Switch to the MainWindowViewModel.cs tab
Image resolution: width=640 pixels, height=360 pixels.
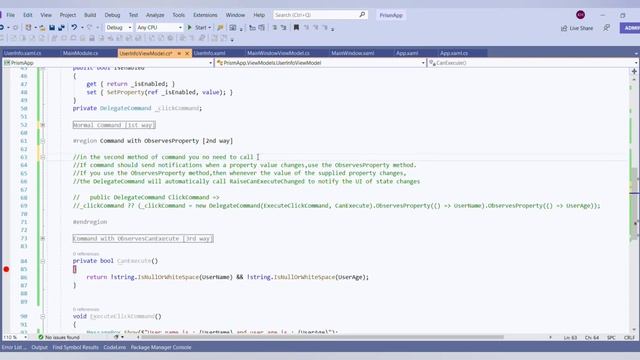(x=278, y=53)
